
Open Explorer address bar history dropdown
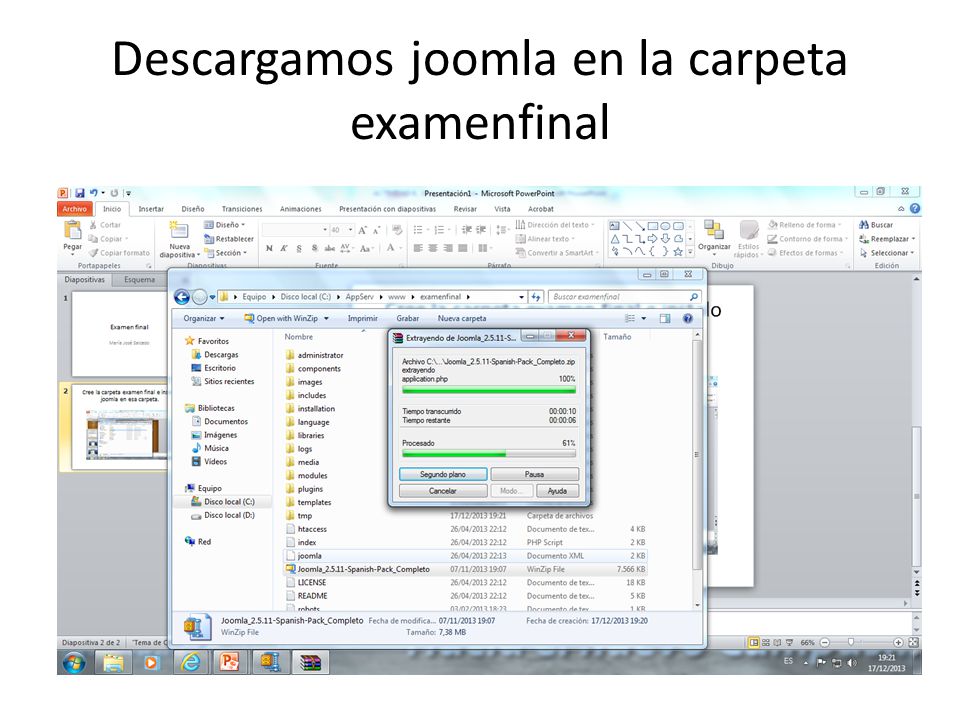tap(522, 297)
